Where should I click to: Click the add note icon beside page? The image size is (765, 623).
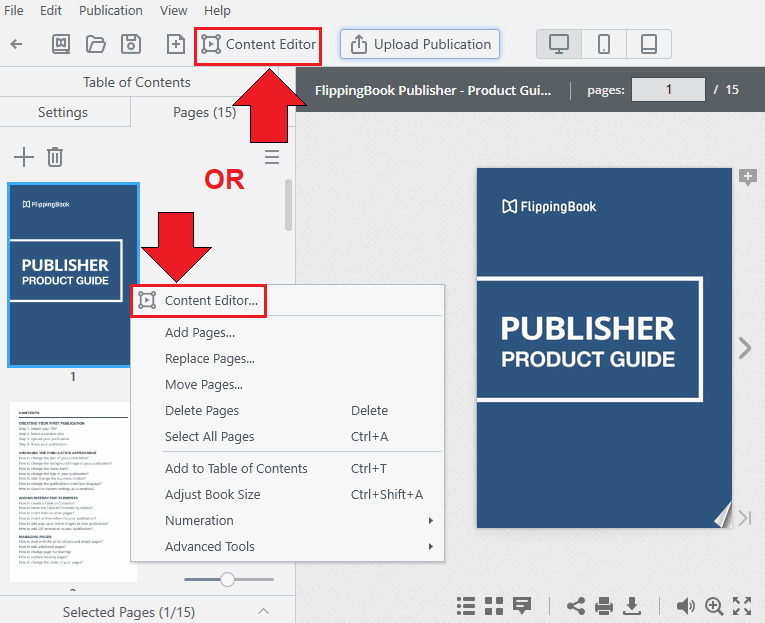[x=748, y=177]
